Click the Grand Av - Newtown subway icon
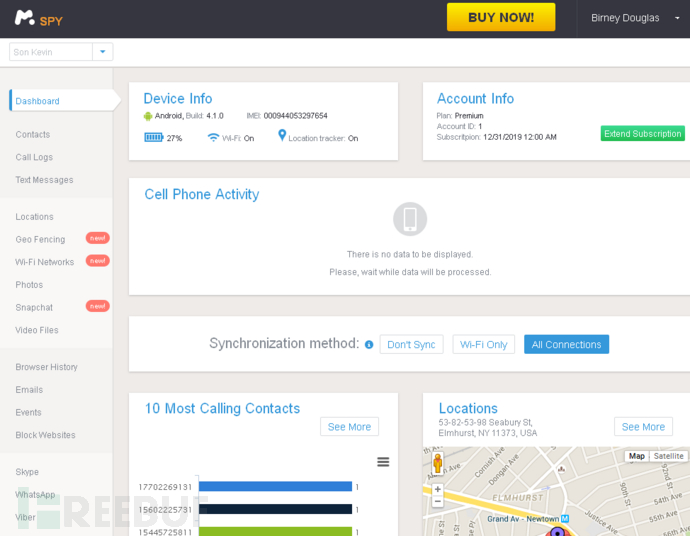690x536 pixels. (x=565, y=519)
